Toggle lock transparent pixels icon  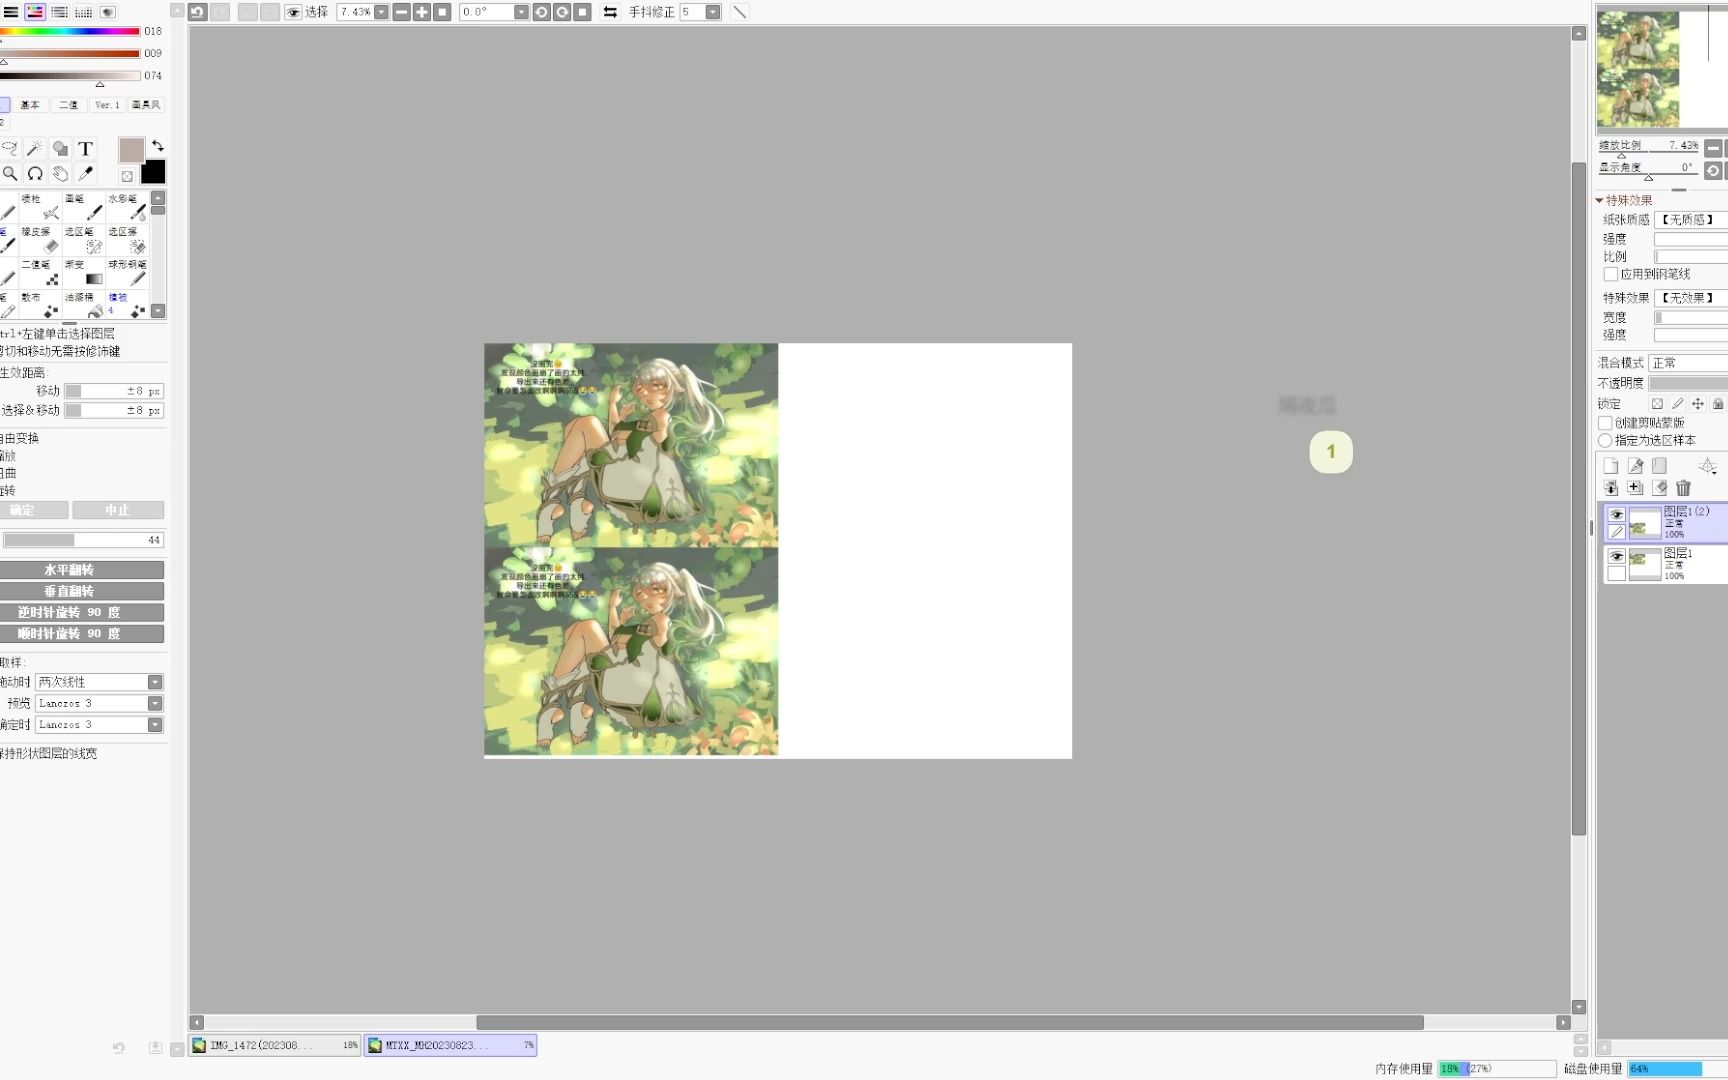point(1657,404)
